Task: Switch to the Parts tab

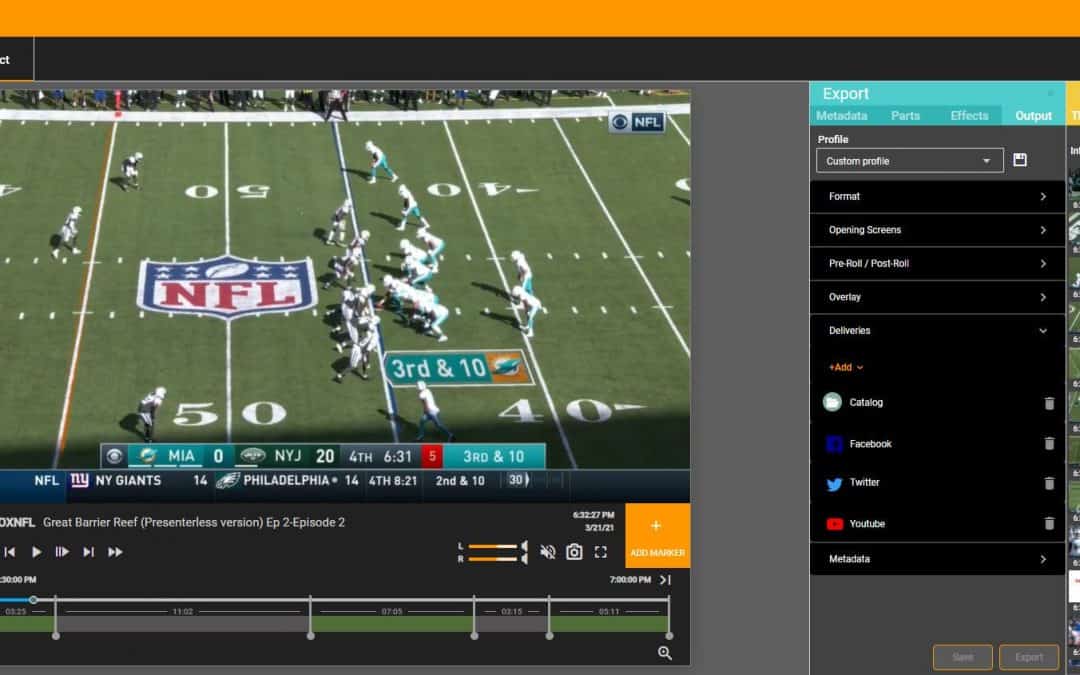Action: (905, 116)
